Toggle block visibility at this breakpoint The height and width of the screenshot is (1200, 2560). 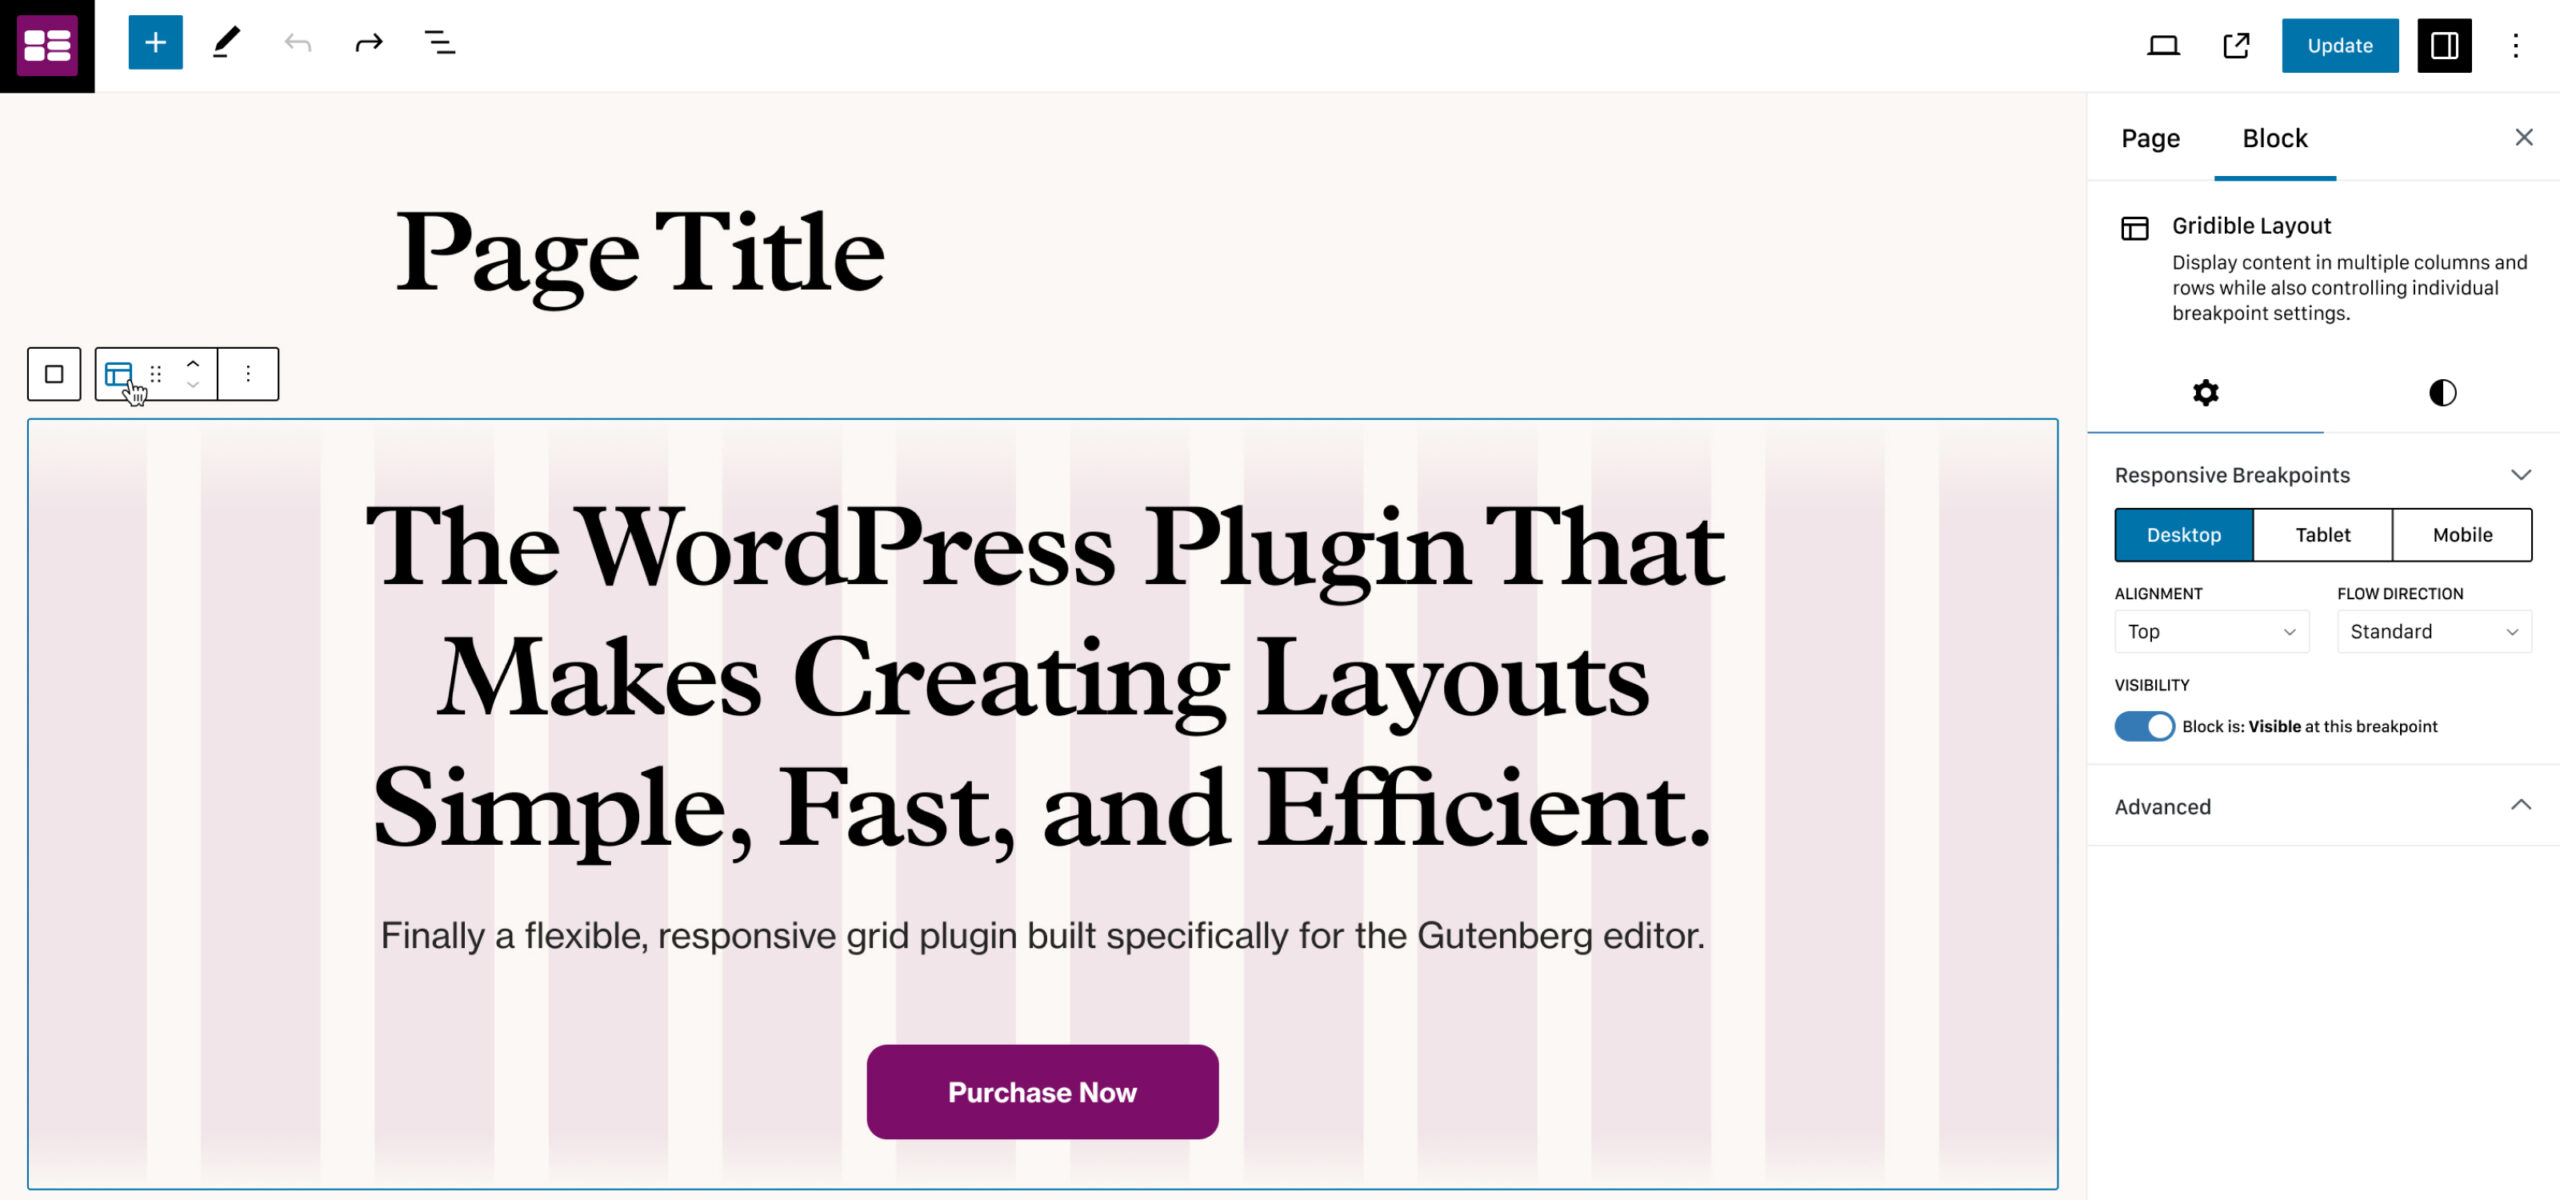pos(2144,727)
